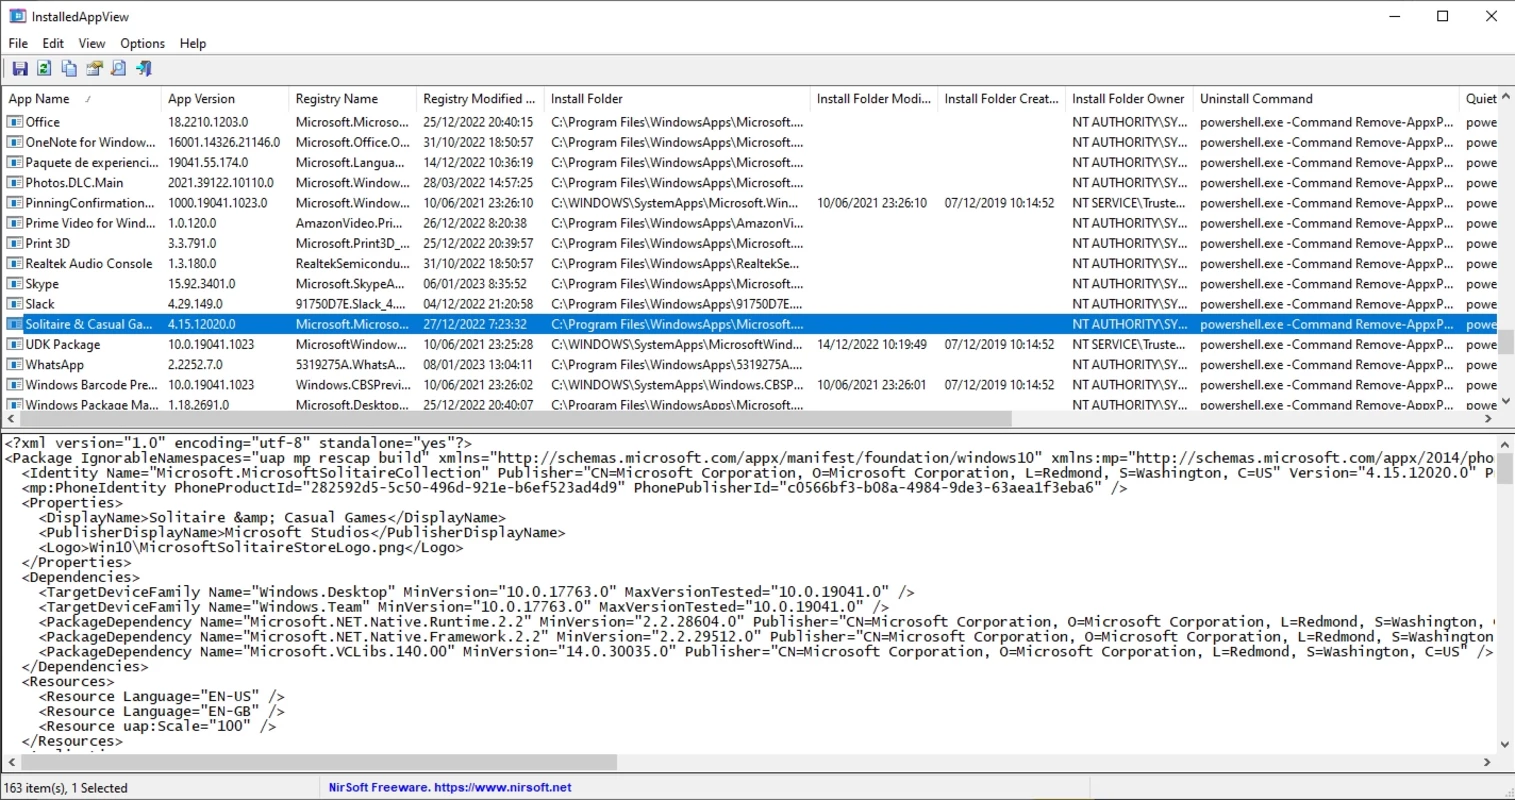
Task: Click the green Refresh toolbar icon
Action: (x=44, y=68)
